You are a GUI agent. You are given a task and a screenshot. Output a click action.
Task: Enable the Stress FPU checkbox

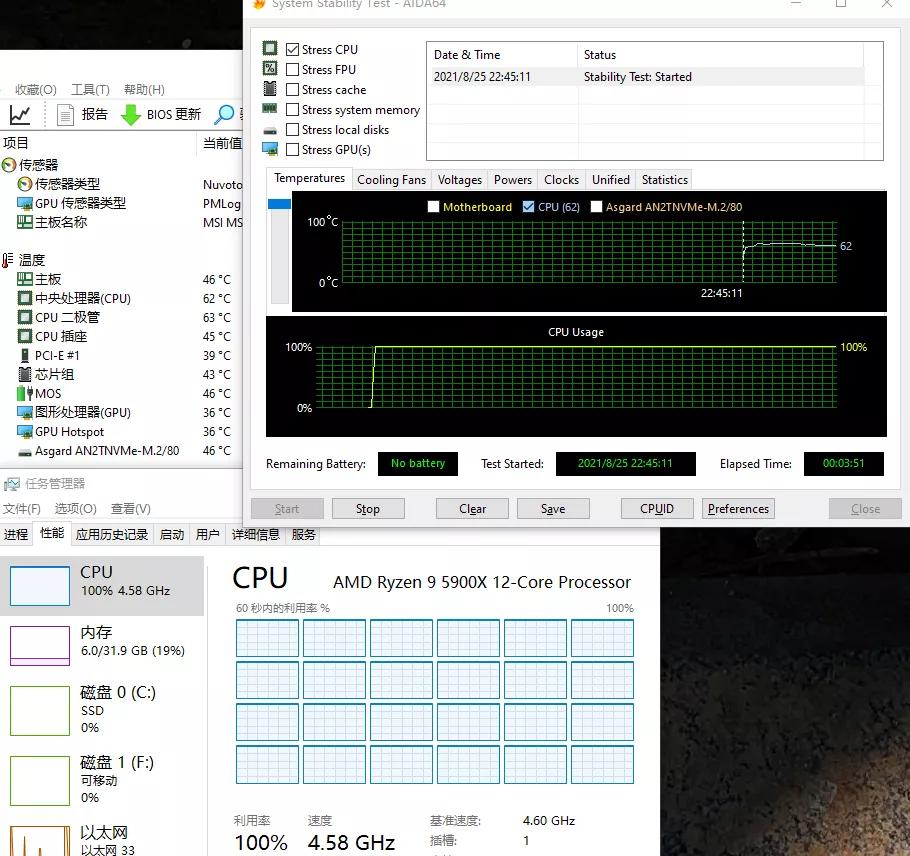tap(292, 69)
